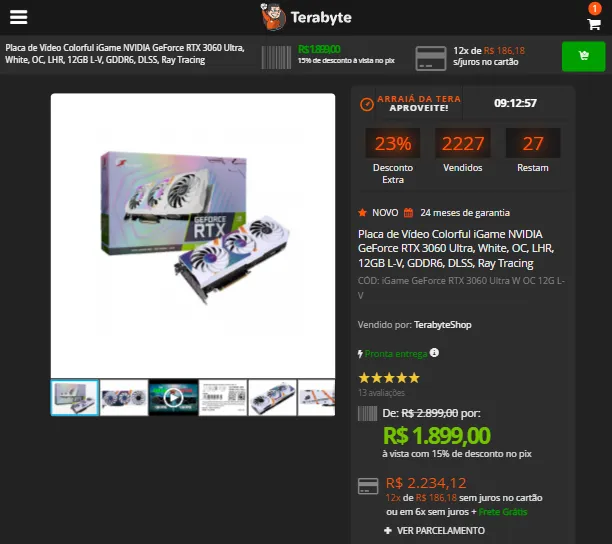The width and height of the screenshot is (612, 544).
Task: Click the boleto barcode icon in top bar
Action: [x=276, y=57]
